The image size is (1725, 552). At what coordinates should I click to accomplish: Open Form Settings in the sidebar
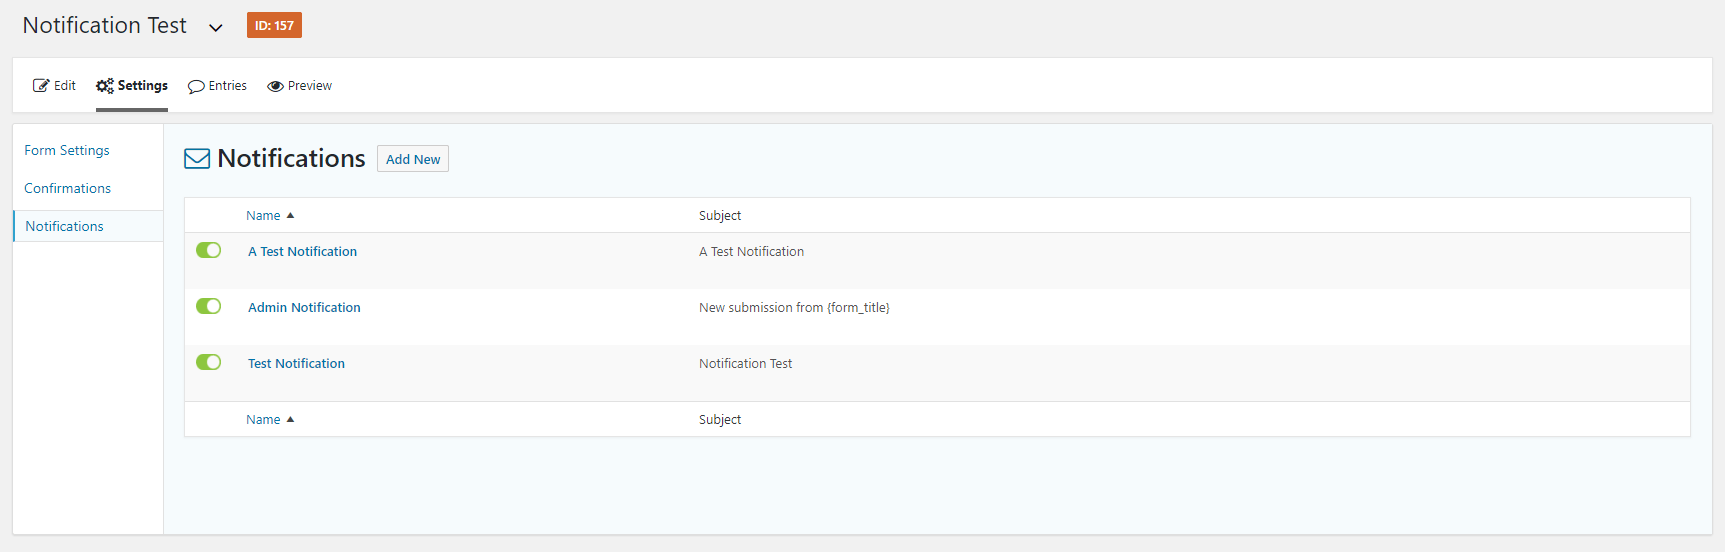tap(67, 150)
